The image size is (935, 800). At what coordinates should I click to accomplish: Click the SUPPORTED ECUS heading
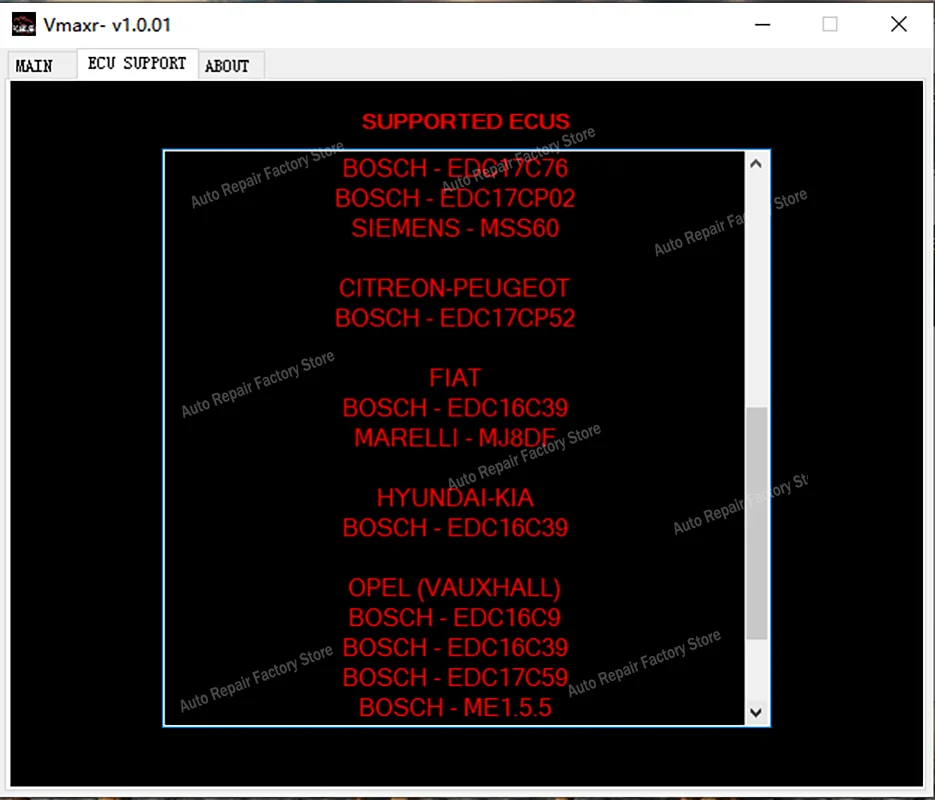466,122
